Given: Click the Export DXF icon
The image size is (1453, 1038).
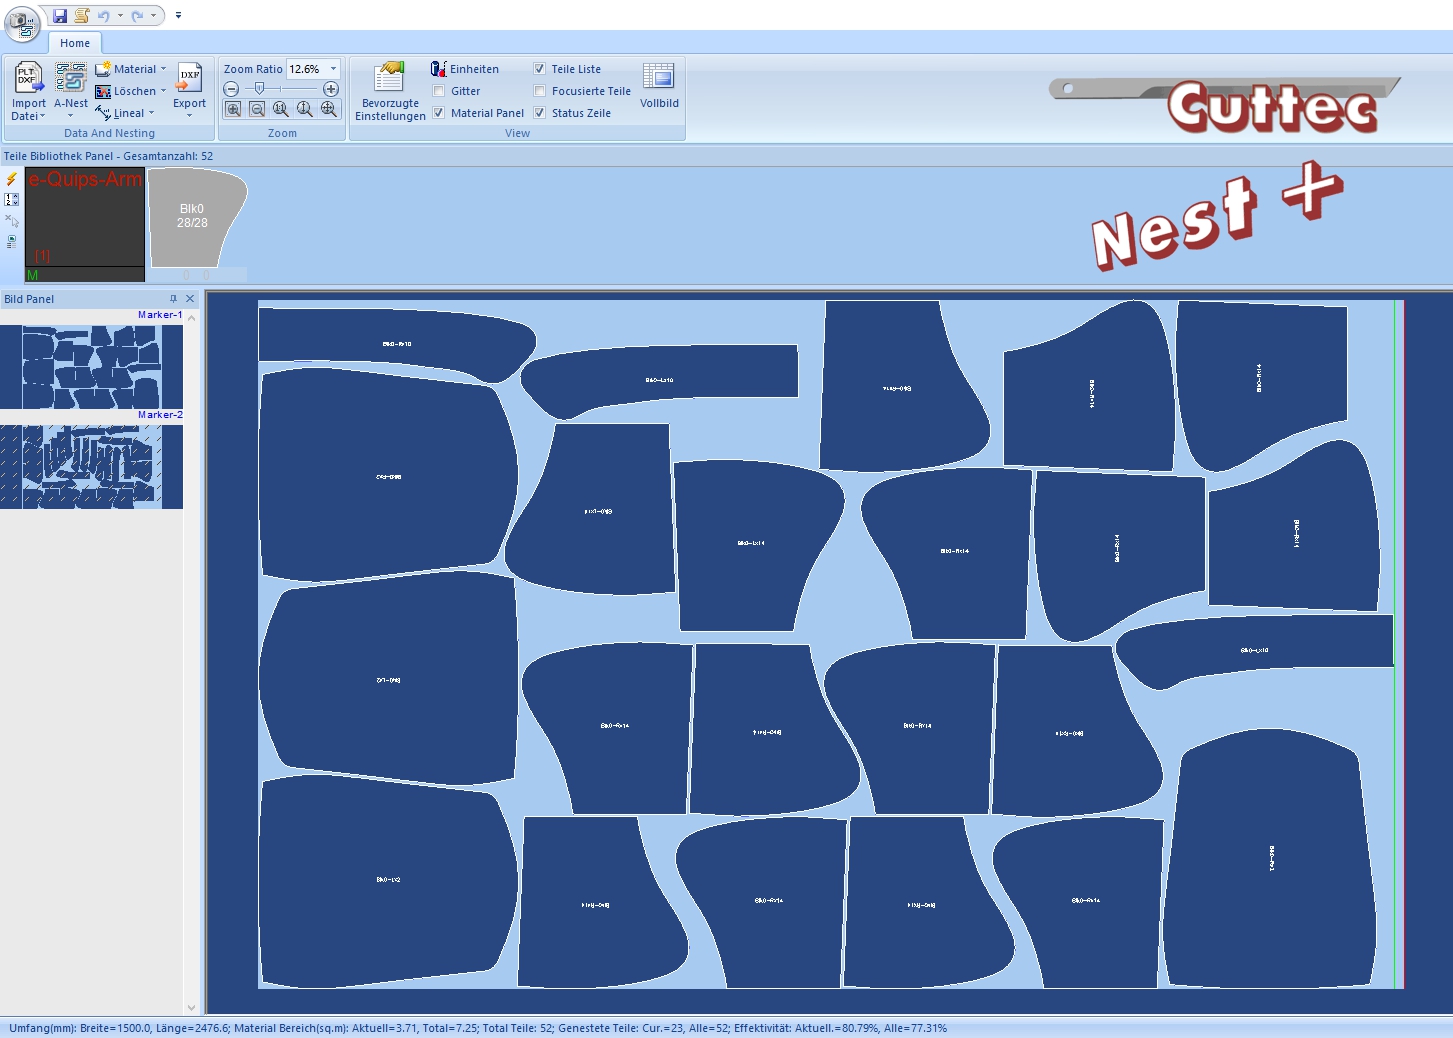Looking at the screenshot, I should [x=189, y=78].
